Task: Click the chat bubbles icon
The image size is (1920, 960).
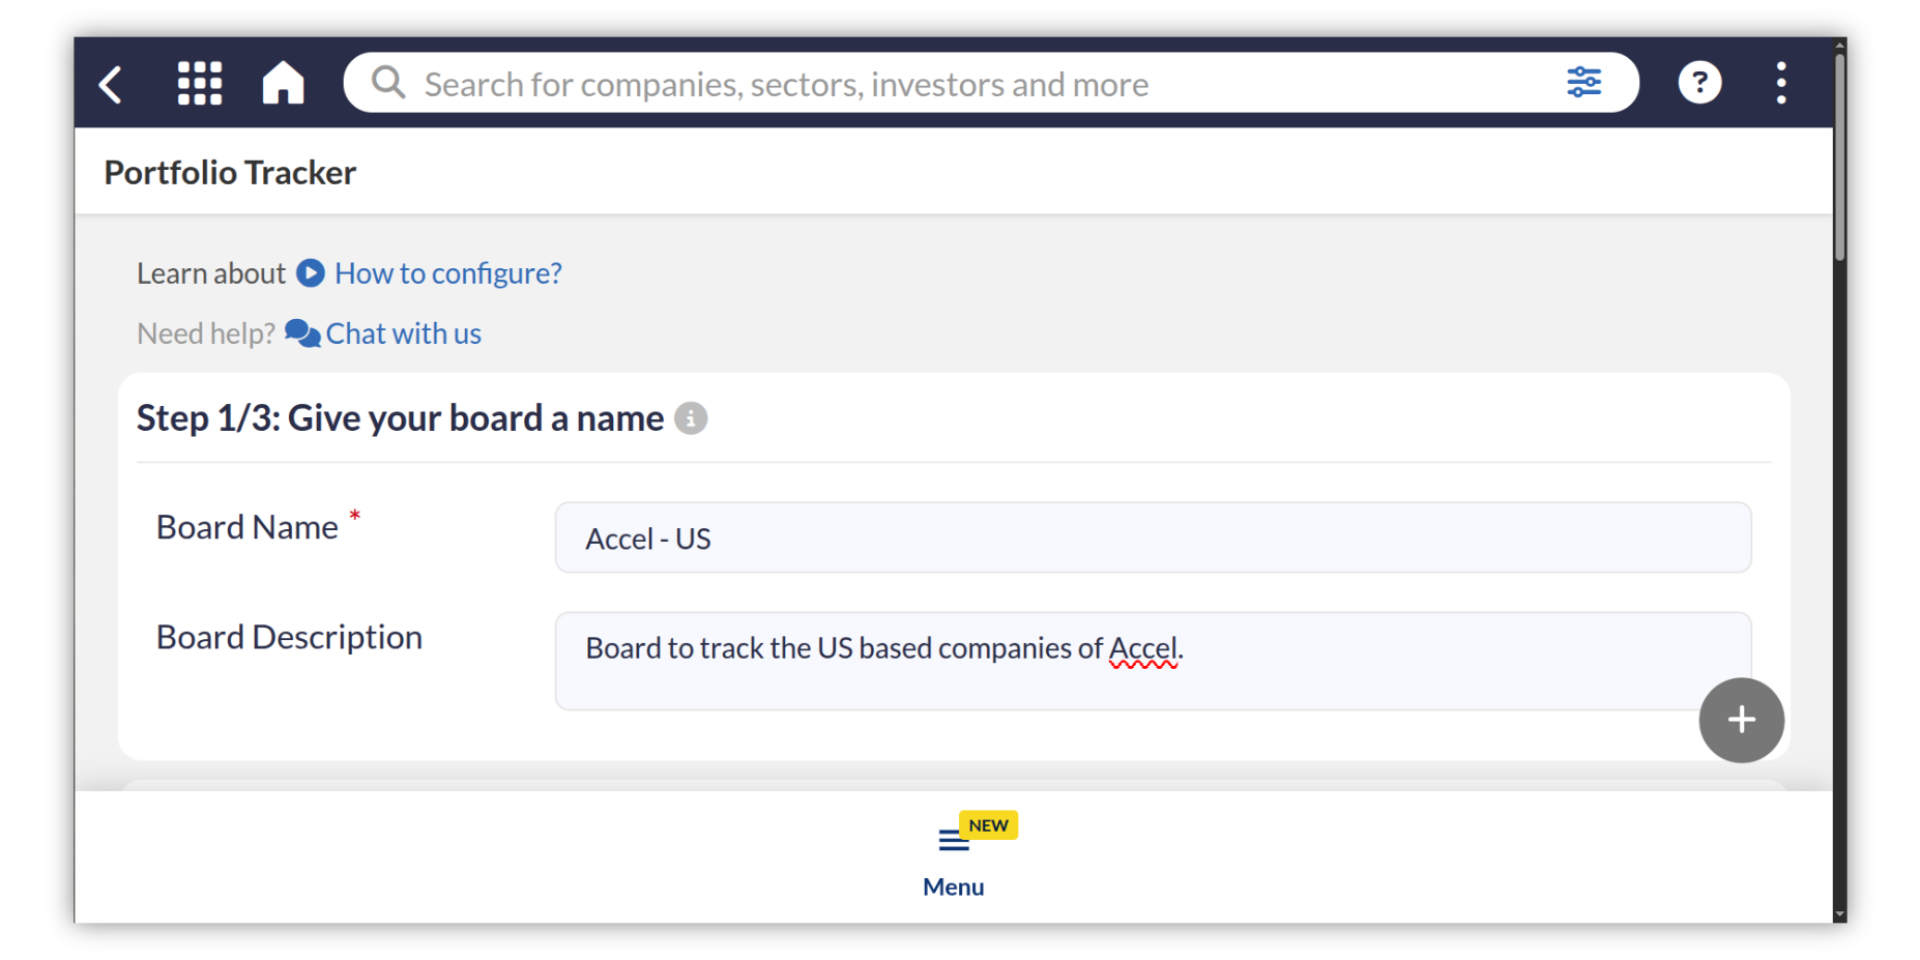Action: [302, 333]
